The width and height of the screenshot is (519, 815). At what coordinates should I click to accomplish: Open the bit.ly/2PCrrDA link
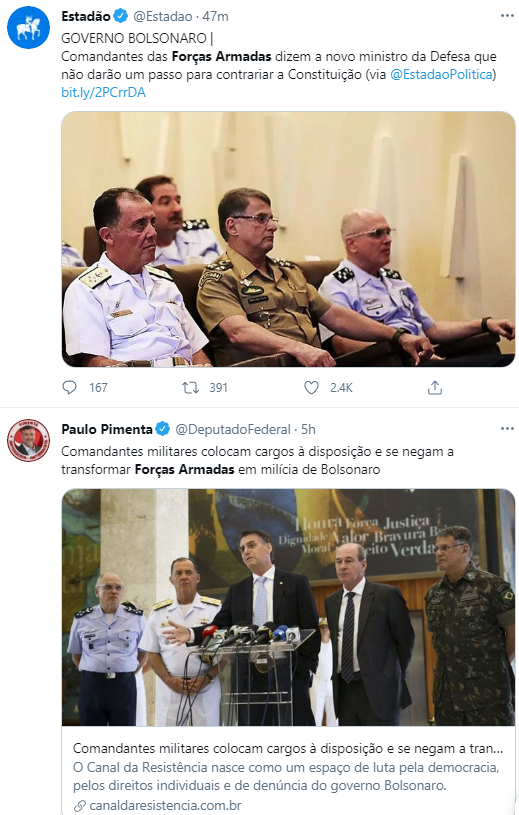click(x=103, y=93)
